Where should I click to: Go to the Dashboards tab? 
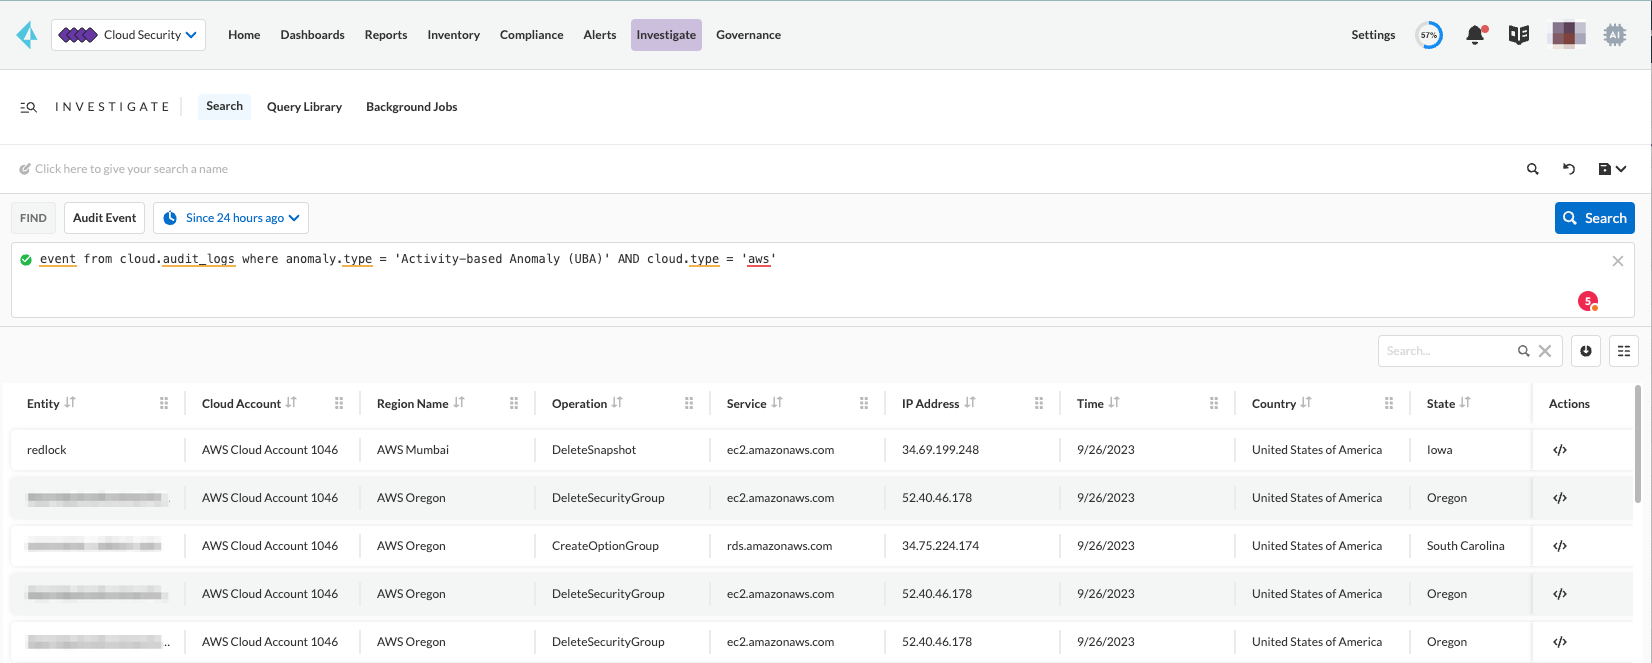(312, 35)
